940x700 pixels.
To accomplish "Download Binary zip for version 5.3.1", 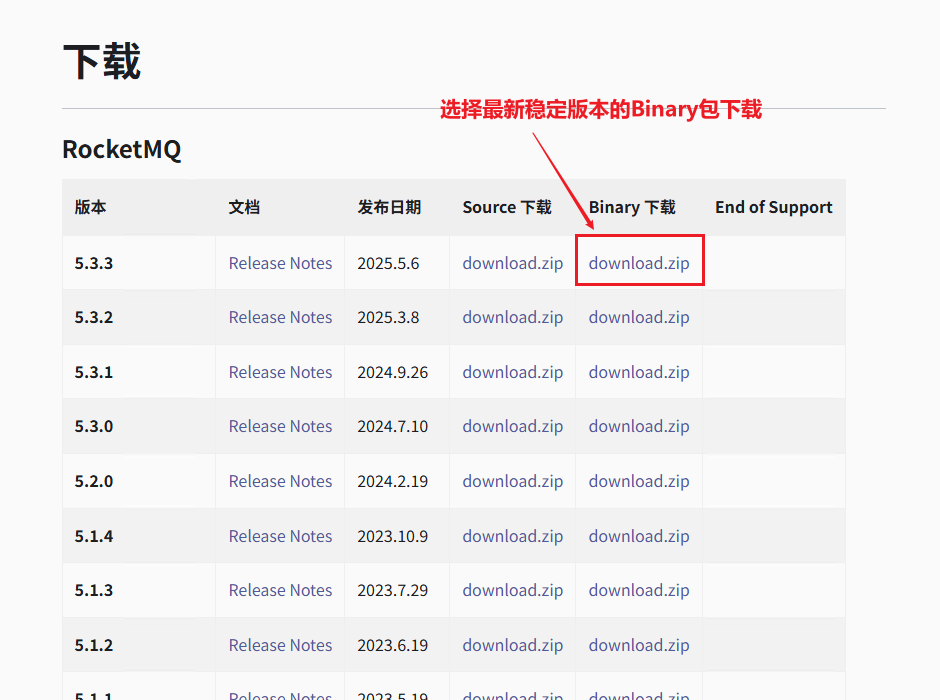I will 639,372.
